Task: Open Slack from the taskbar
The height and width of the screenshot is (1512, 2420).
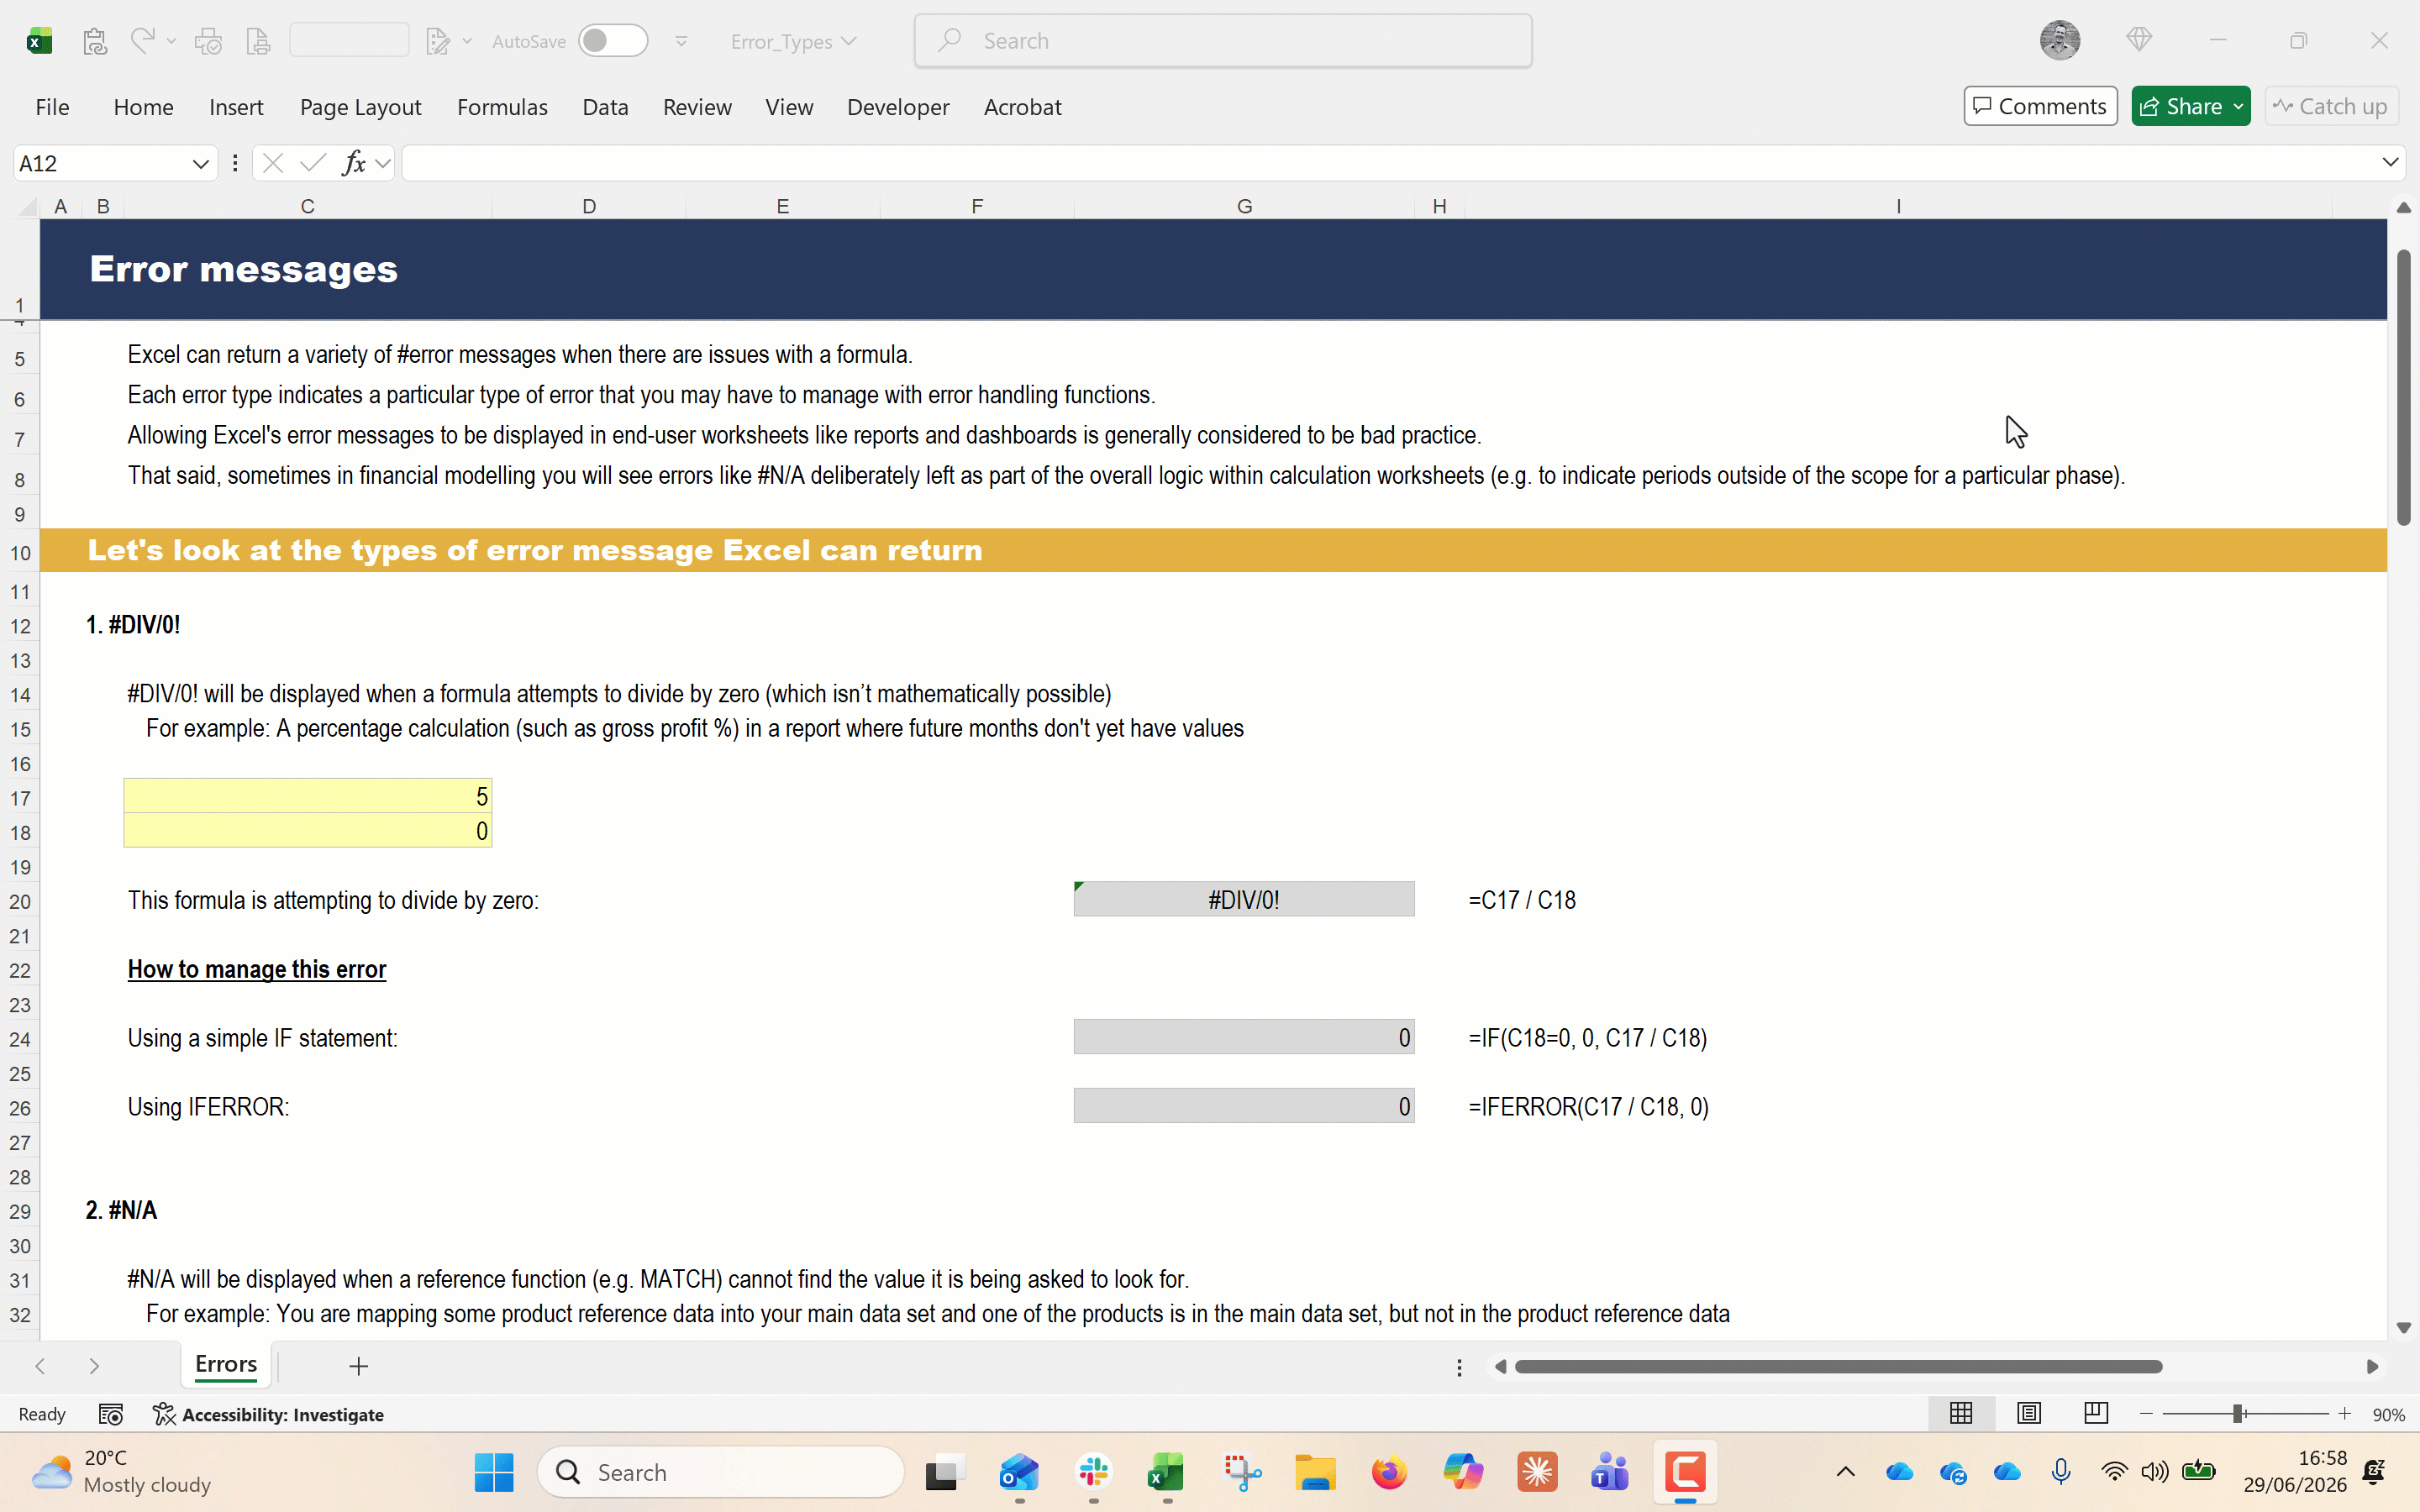Action: (x=1093, y=1472)
